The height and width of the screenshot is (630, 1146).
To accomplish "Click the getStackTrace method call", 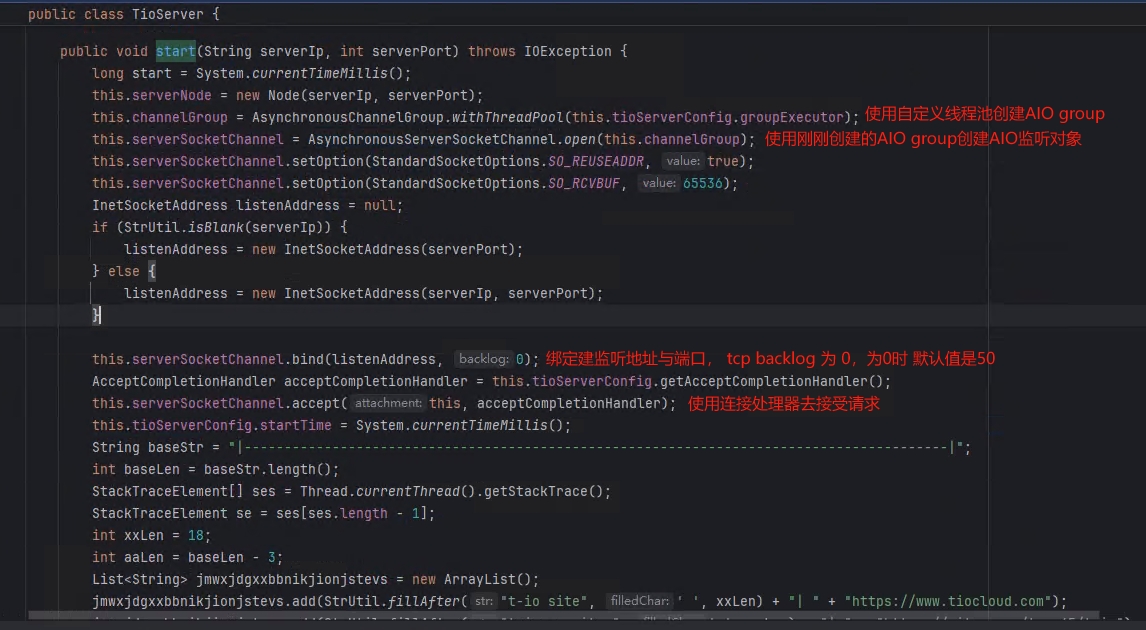I will click(x=558, y=491).
